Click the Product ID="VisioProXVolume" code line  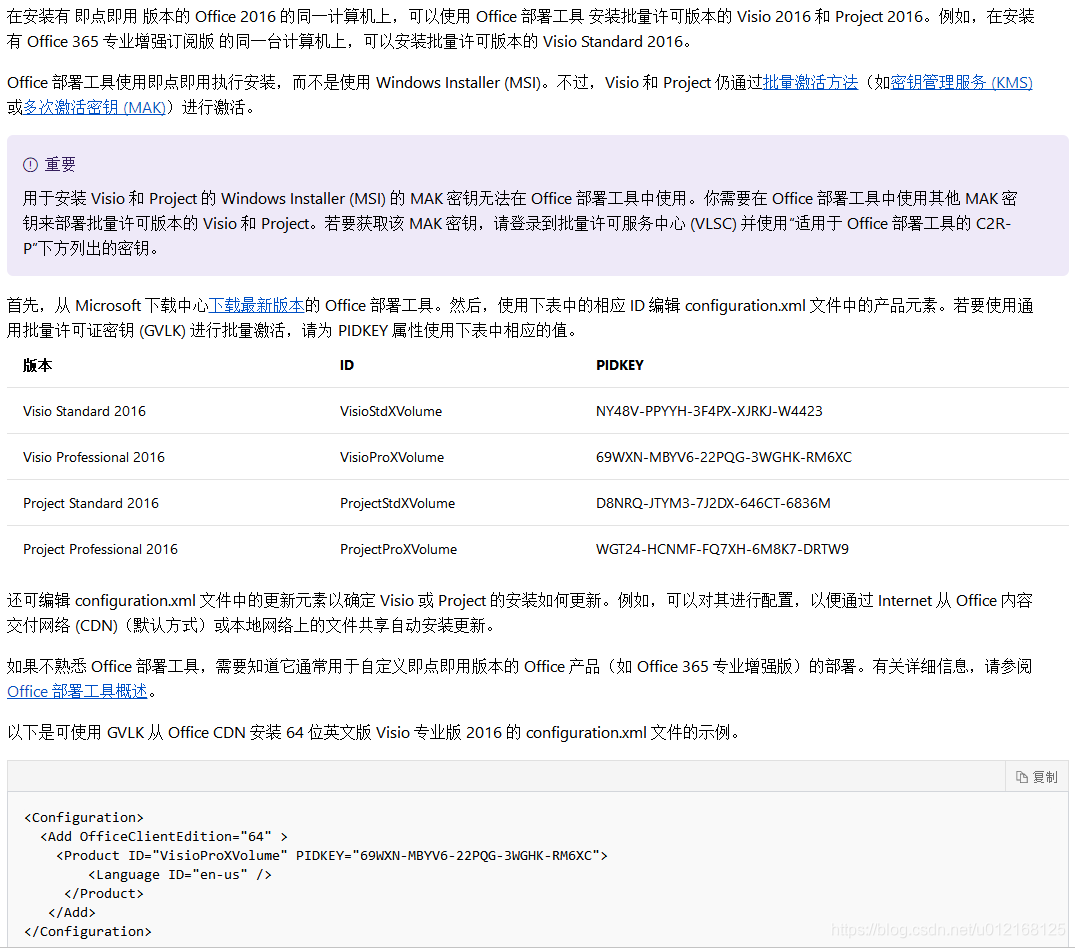[x=332, y=855]
